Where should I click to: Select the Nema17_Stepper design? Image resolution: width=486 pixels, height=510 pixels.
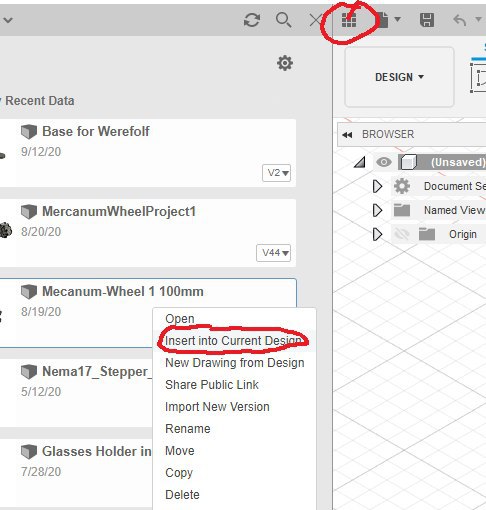tap(76, 393)
